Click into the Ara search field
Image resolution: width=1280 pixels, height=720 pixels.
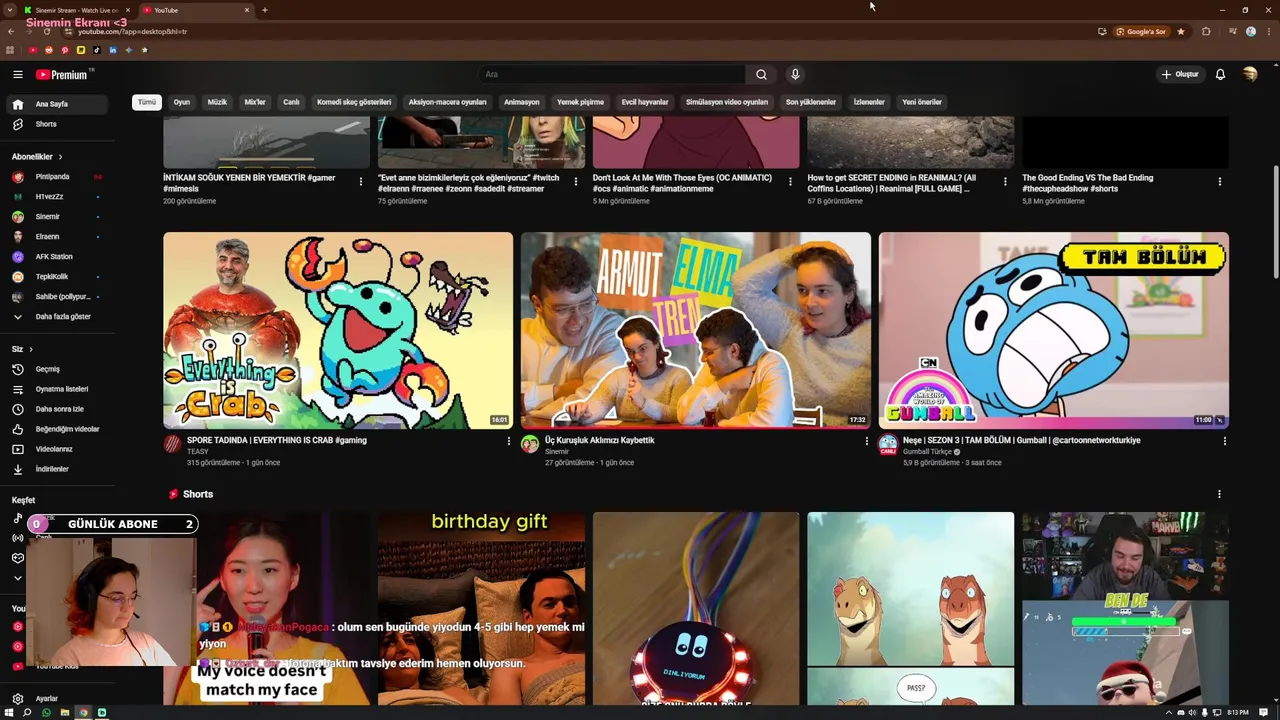610,74
